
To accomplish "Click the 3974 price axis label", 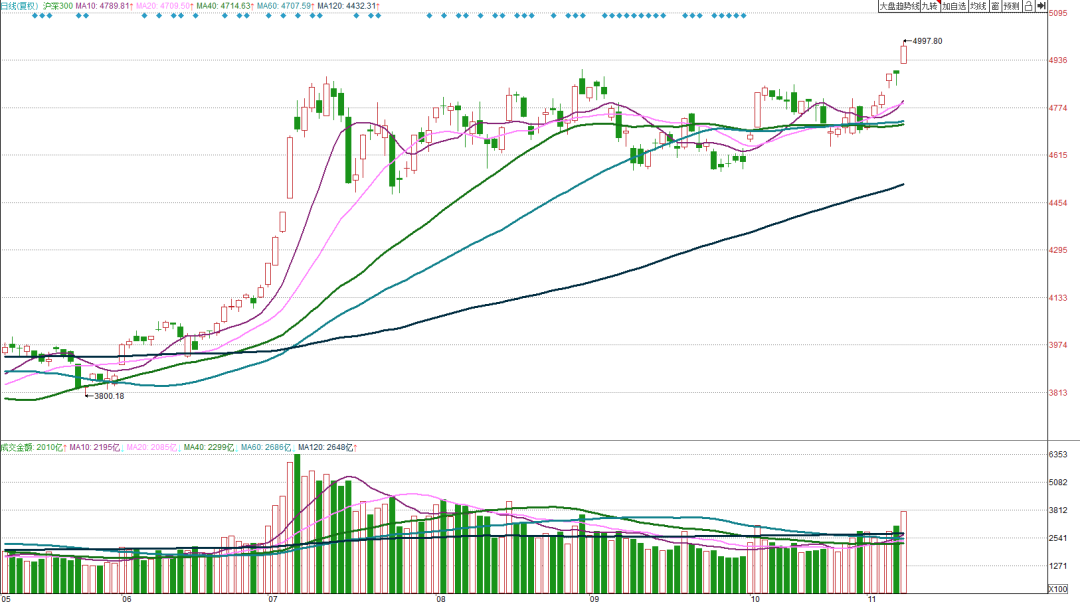I will coord(1058,346).
